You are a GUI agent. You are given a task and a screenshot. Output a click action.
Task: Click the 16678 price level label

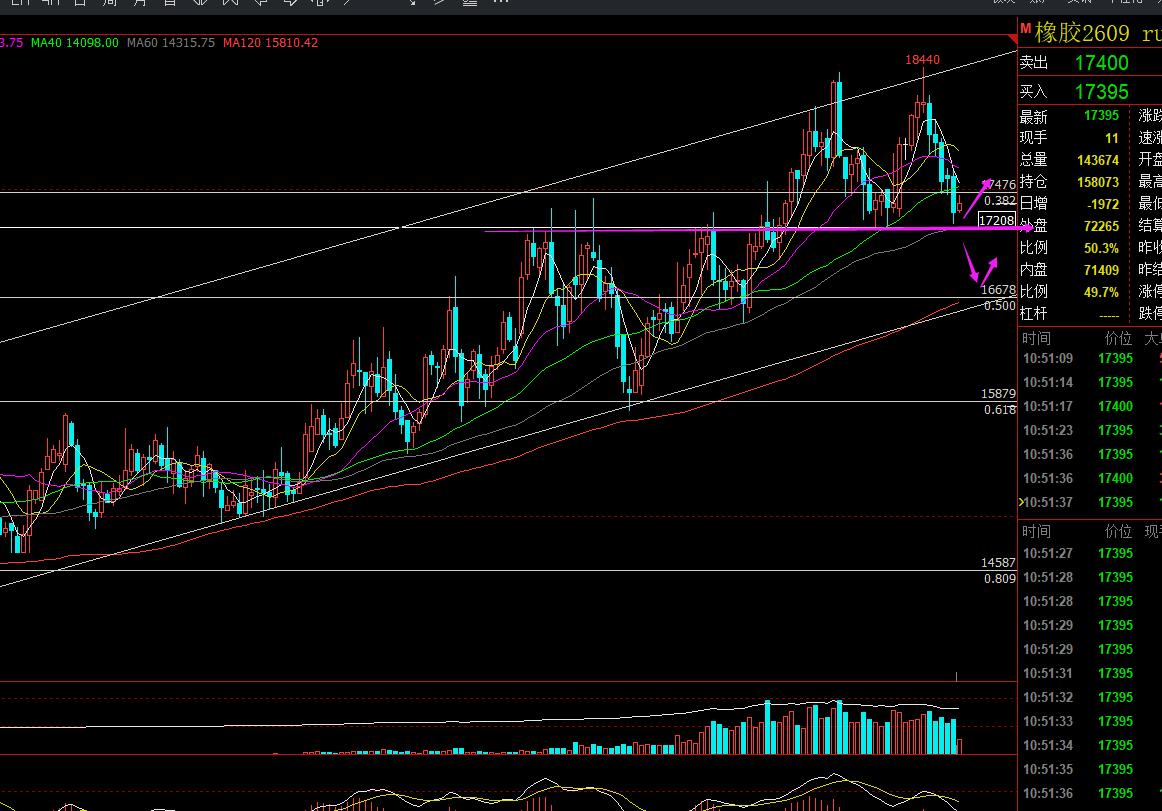(x=998, y=290)
